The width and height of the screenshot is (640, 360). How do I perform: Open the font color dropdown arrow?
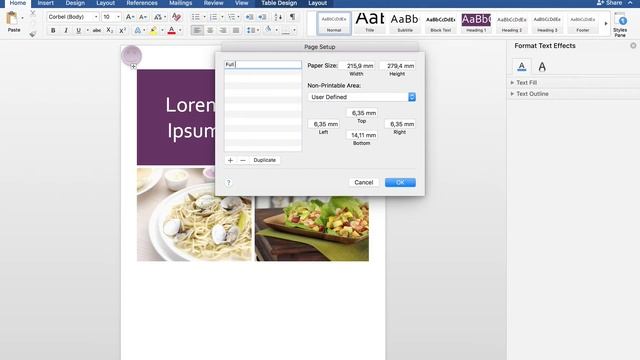(180, 30)
